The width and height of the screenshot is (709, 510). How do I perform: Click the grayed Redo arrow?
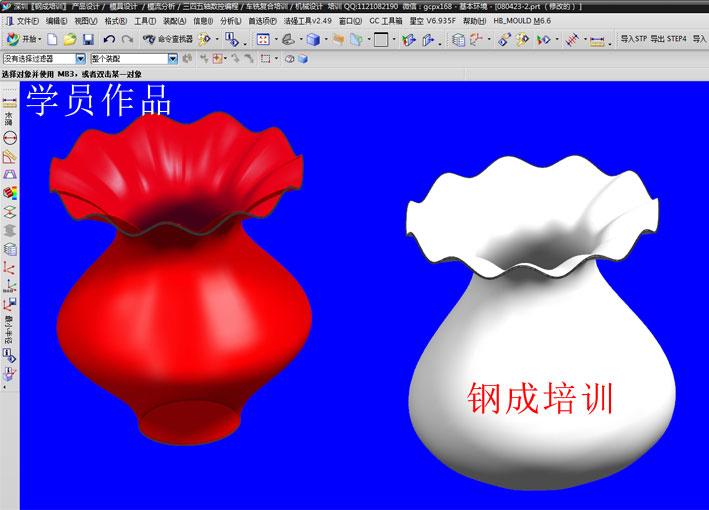pyautogui.click(x=128, y=39)
